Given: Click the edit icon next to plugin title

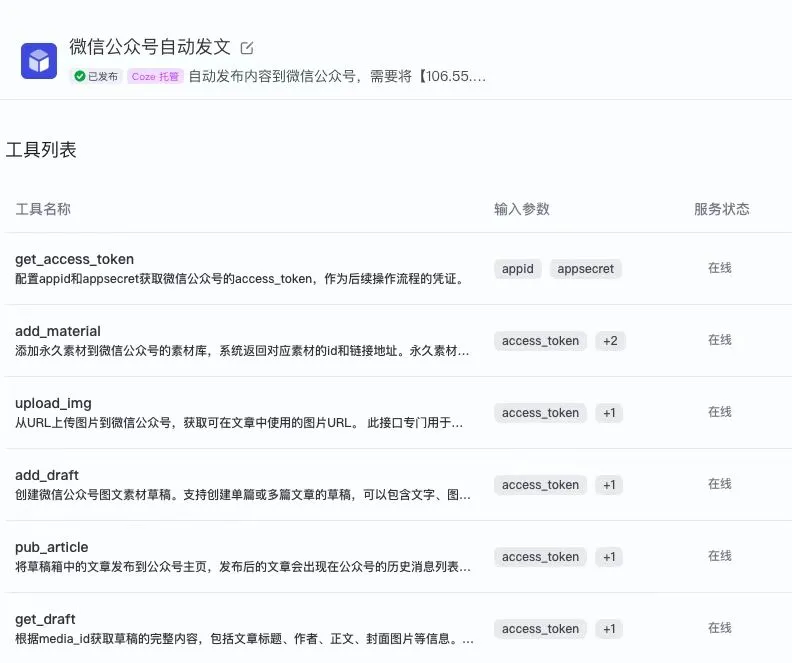Looking at the screenshot, I should (x=247, y=48).
